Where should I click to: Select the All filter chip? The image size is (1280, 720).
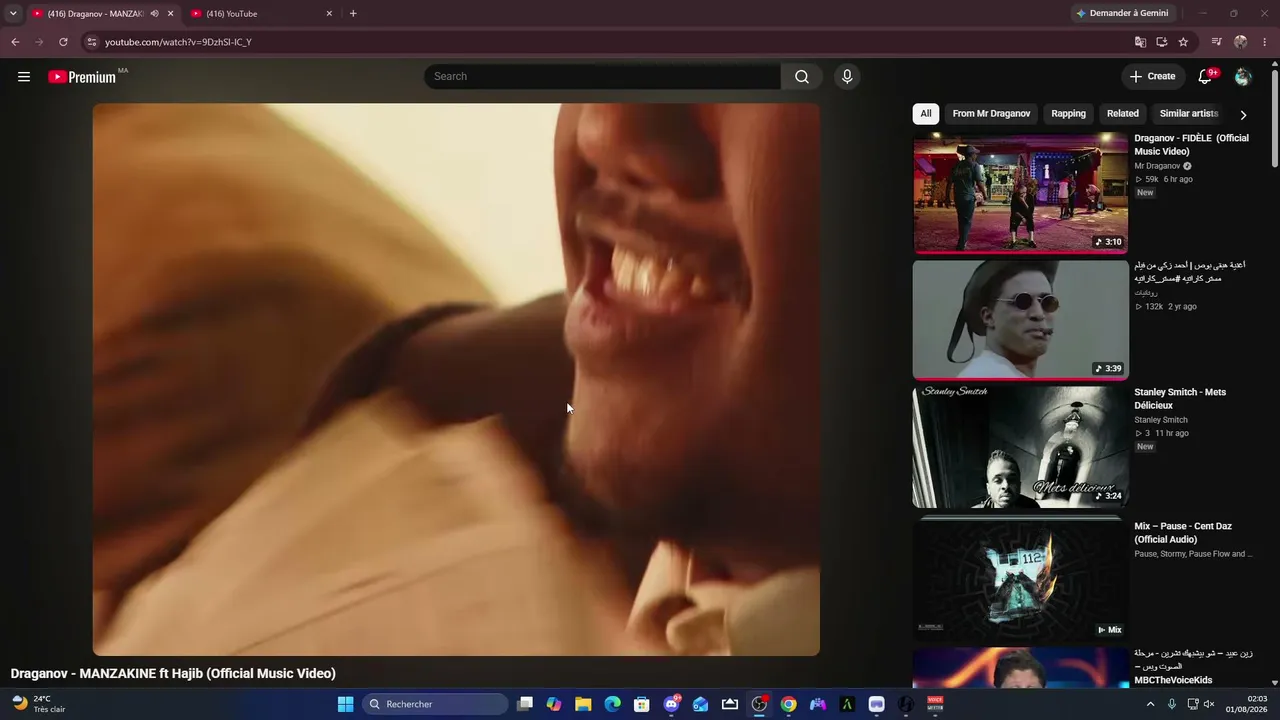(926, 114)
